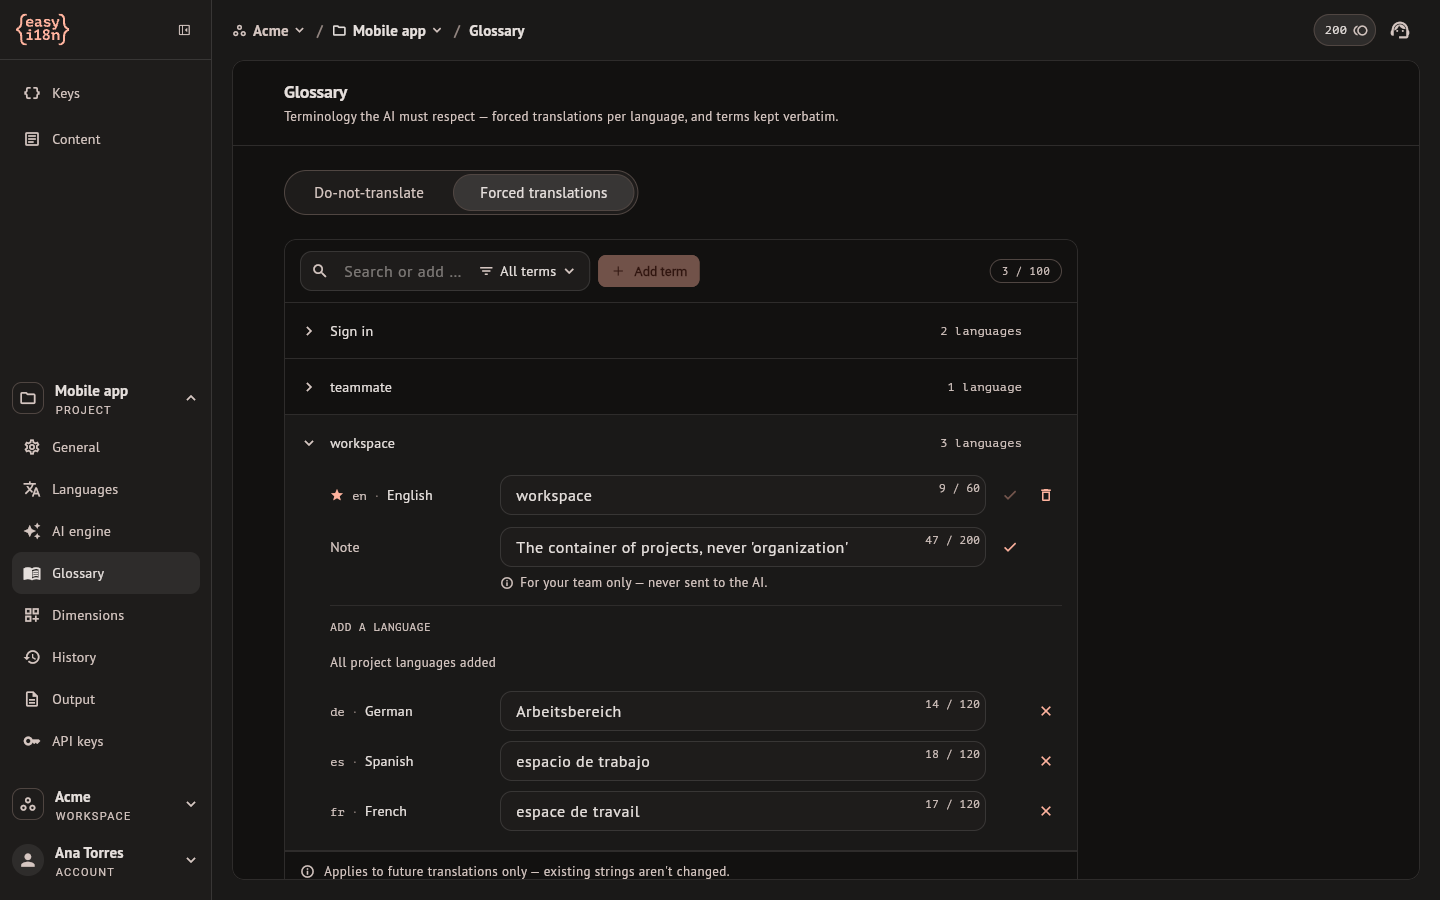Click the Glossary breadcrumb
This screenshot has height=900, width=1440.
pos(497,31)
